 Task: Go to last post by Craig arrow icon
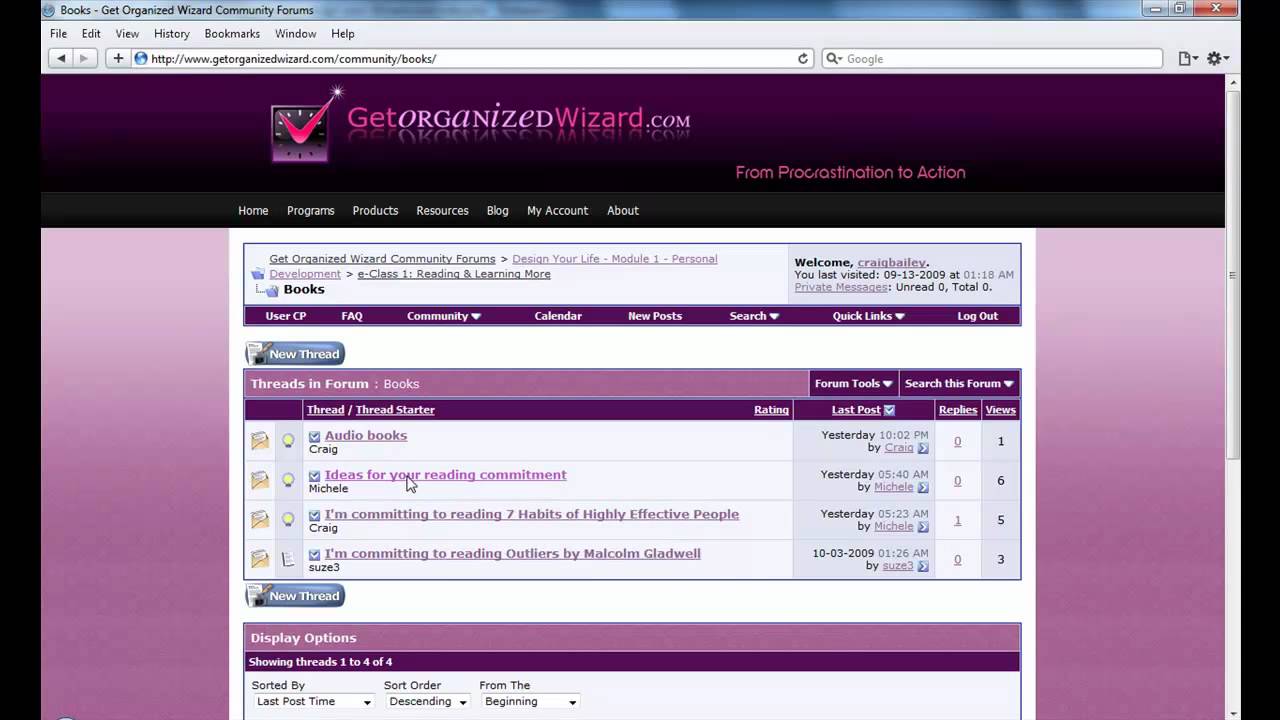[923, 448]
